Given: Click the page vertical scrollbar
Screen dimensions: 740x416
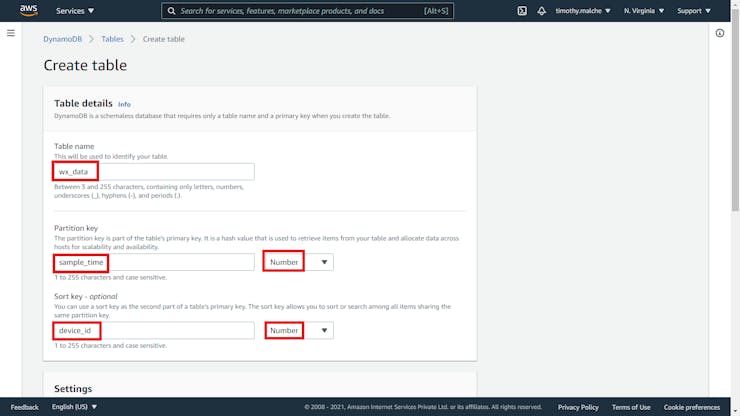Looking at the screenshot, I should (735, 109).
